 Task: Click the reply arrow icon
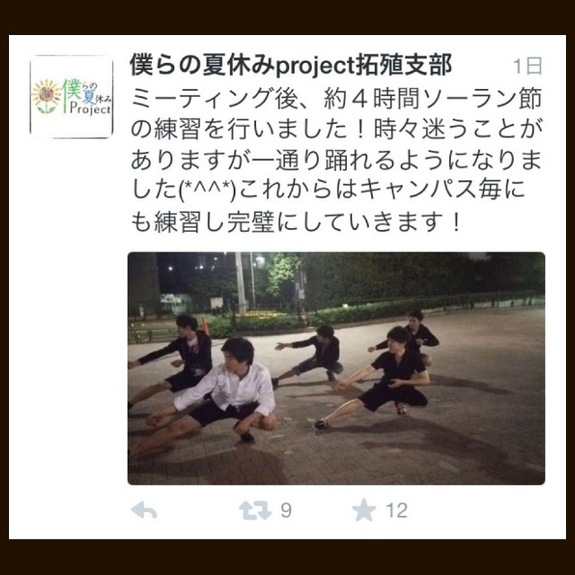click(144, 510)
